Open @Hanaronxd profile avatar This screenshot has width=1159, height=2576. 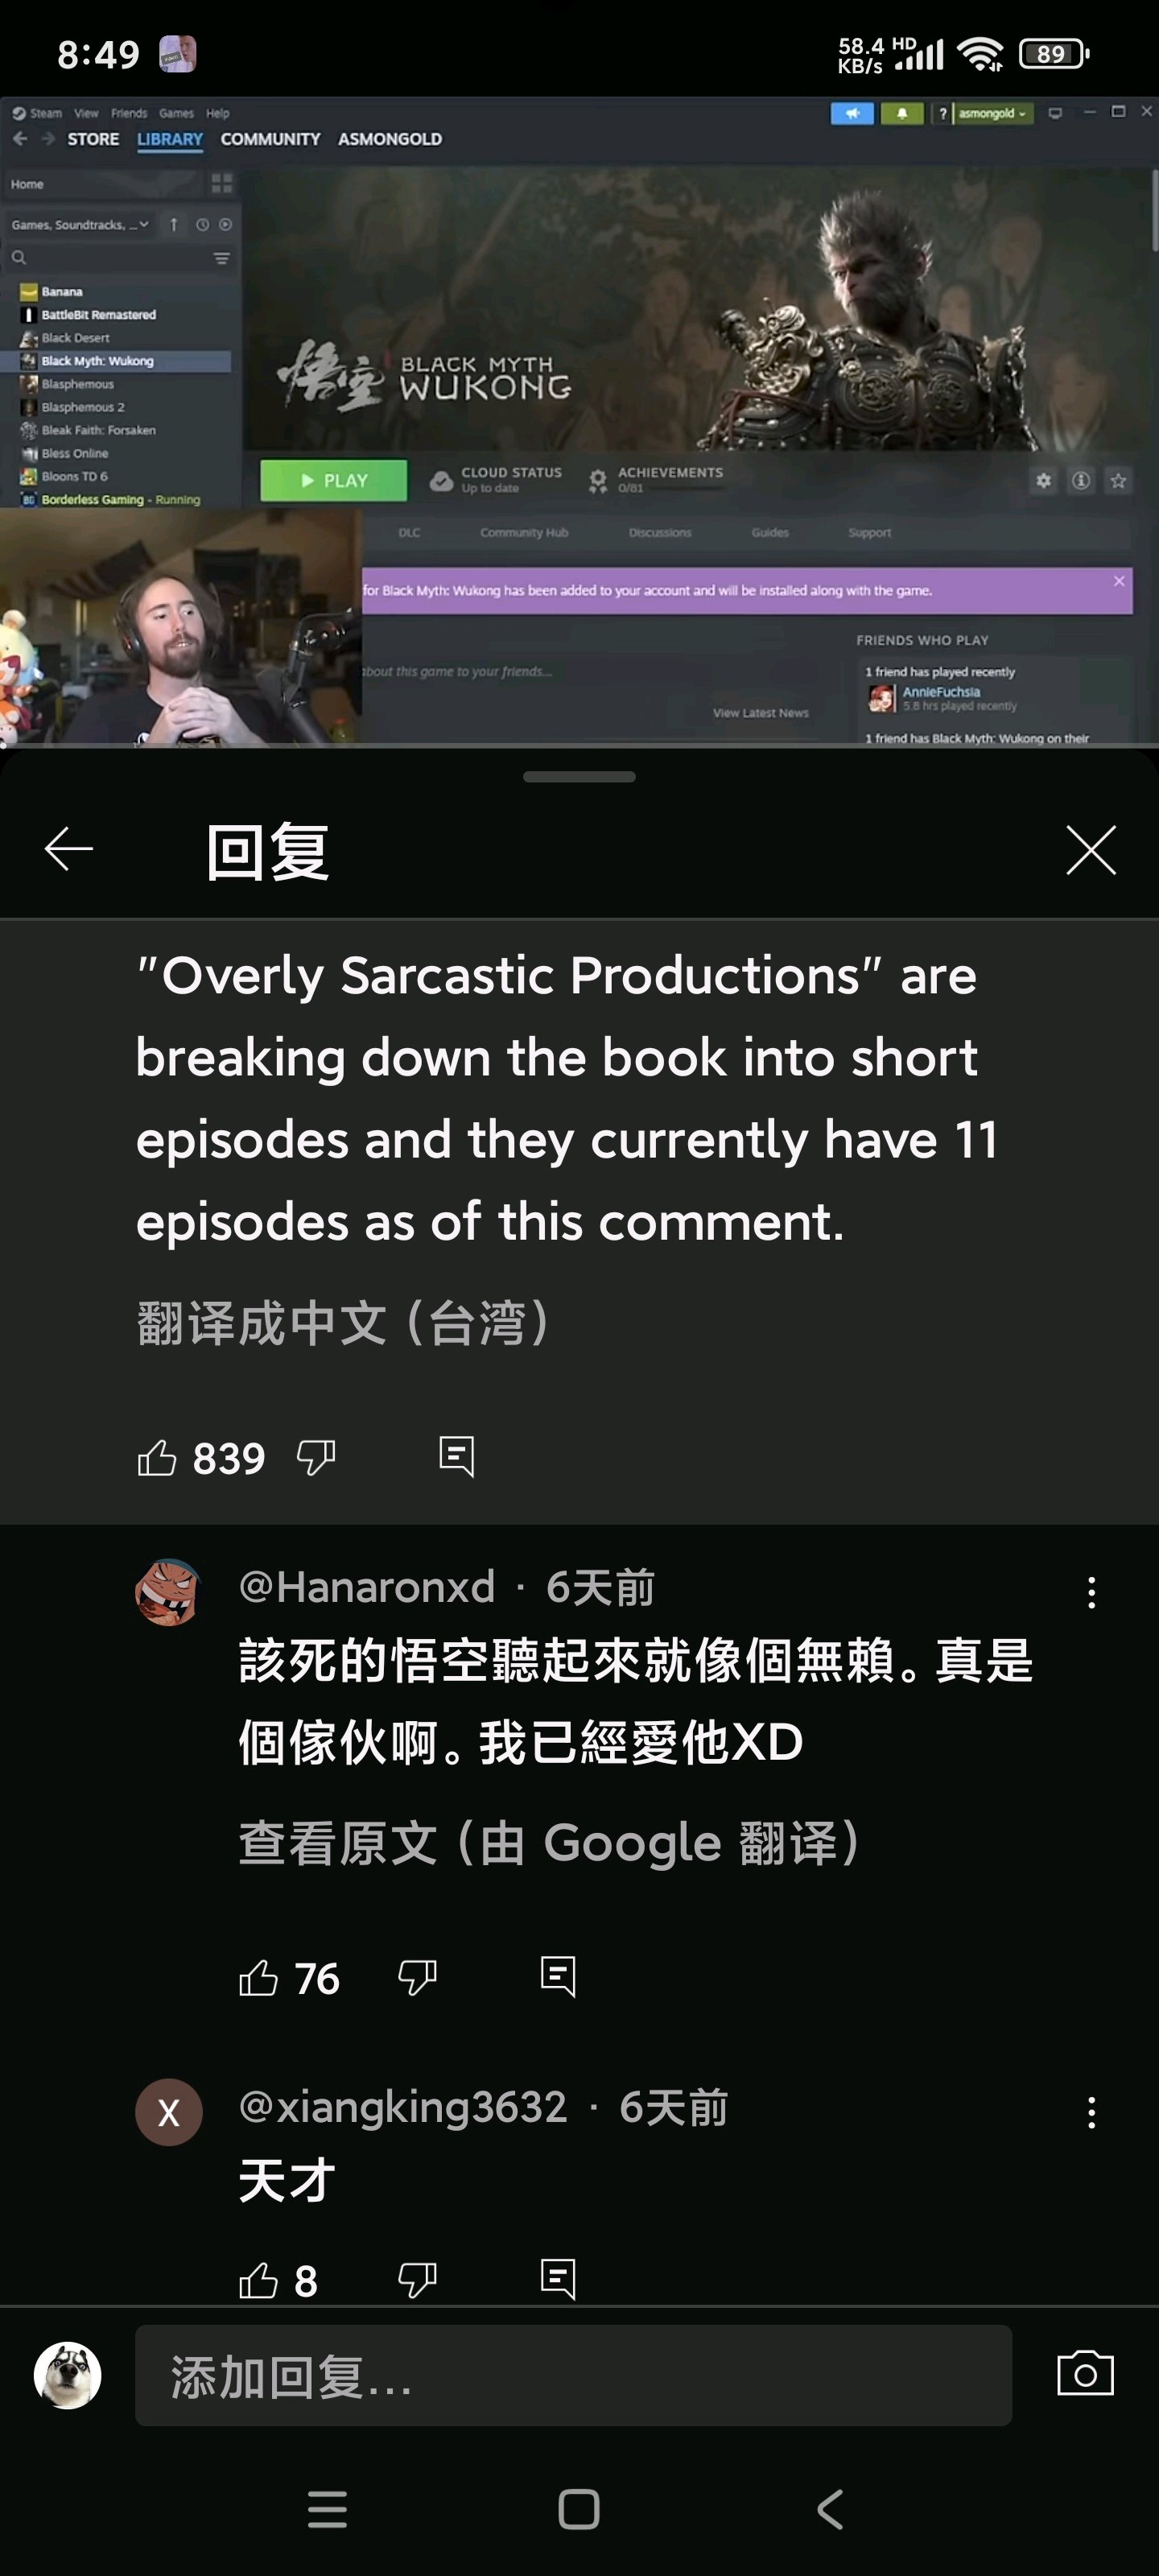coord(169,1591)
